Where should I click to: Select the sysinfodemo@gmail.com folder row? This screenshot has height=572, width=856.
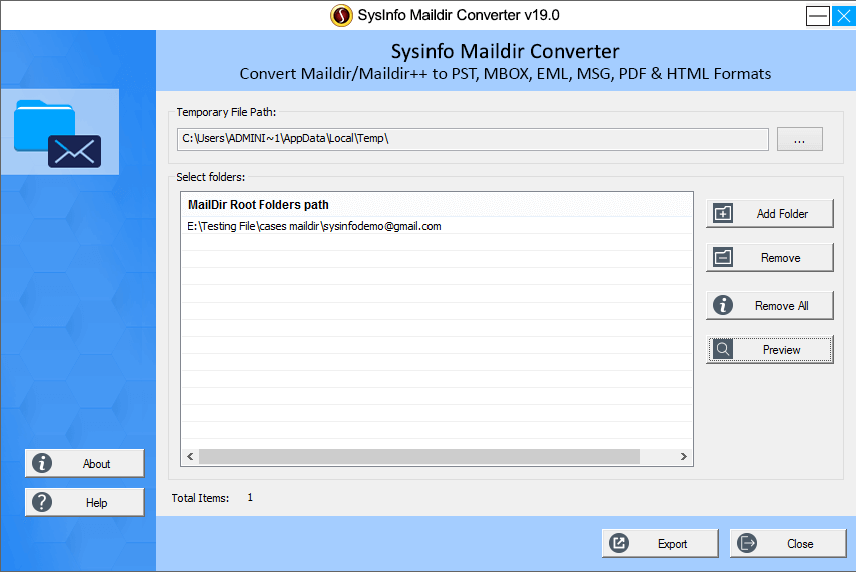tap(437, 226)
